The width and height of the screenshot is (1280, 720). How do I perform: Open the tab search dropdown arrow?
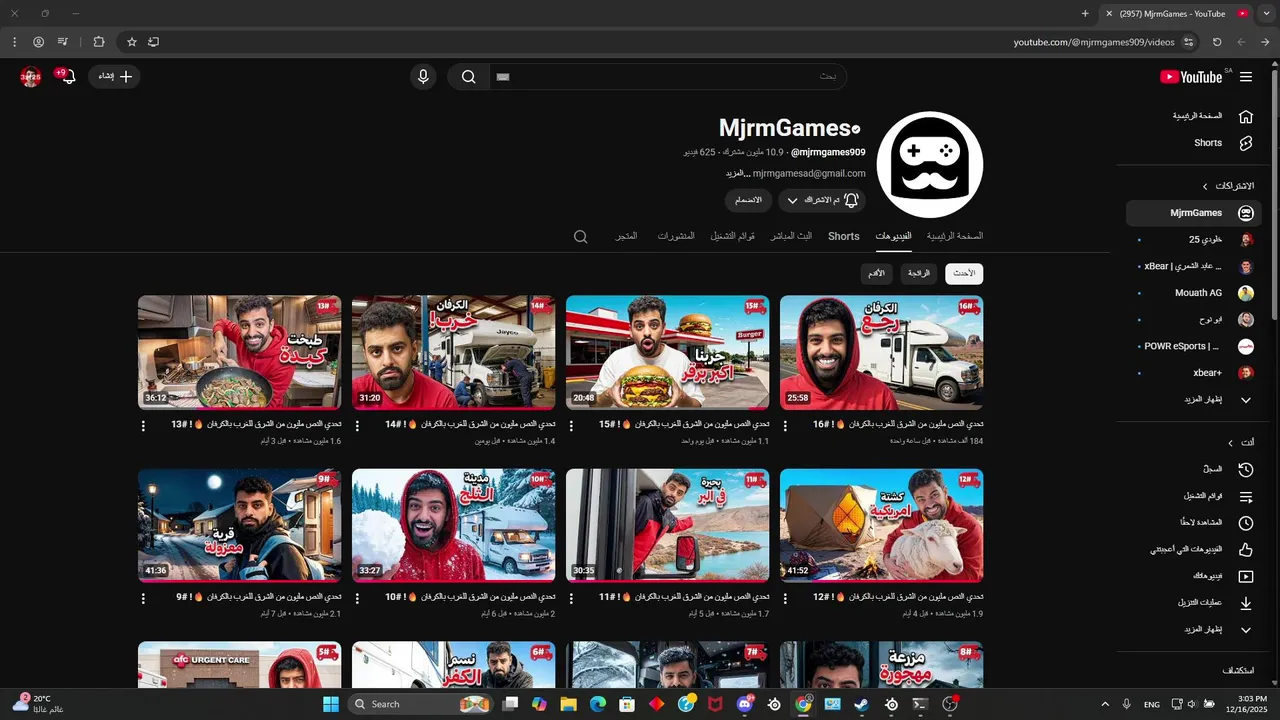1269,13
